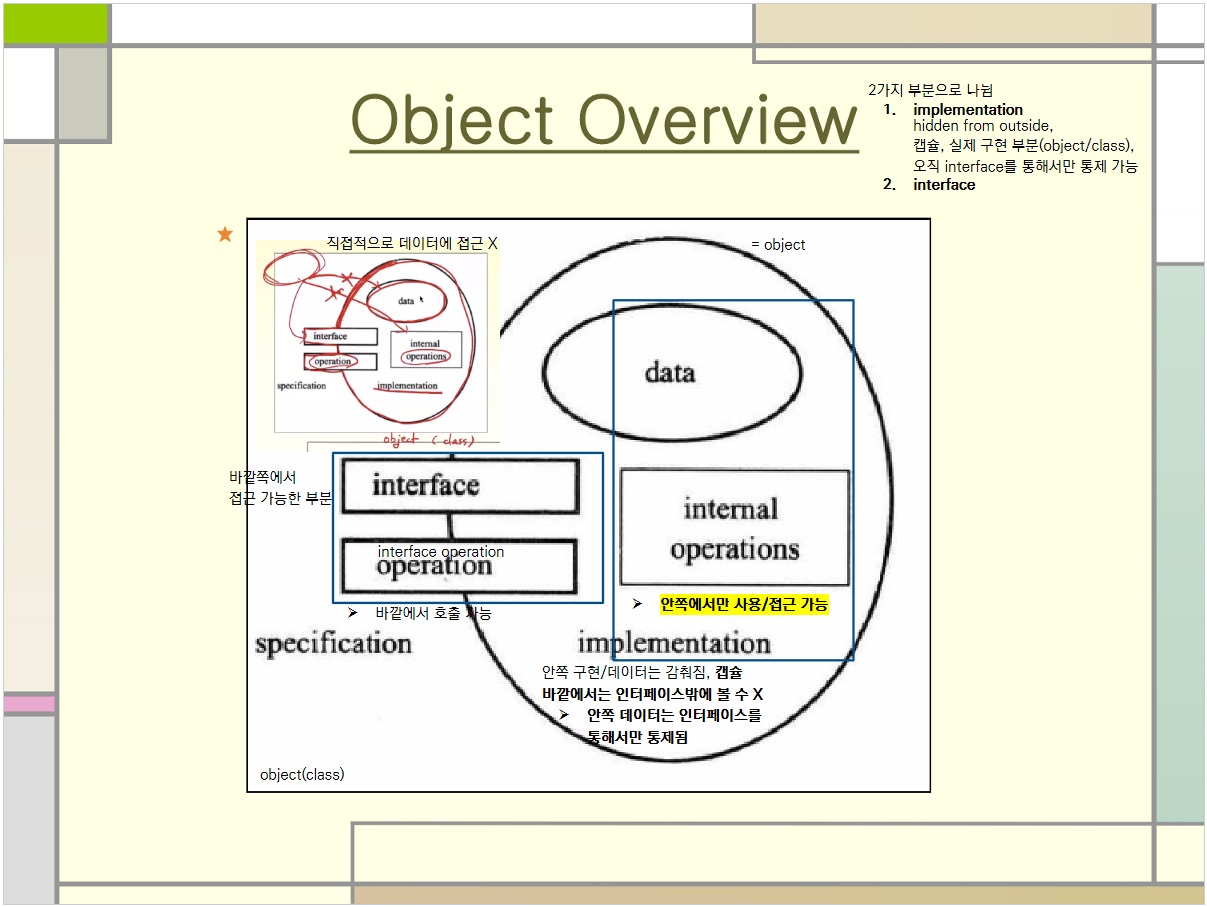Click the pink bar on the left edge
Image resolution: width=1207 pixels, height=907 pixels.
[29, 704]
